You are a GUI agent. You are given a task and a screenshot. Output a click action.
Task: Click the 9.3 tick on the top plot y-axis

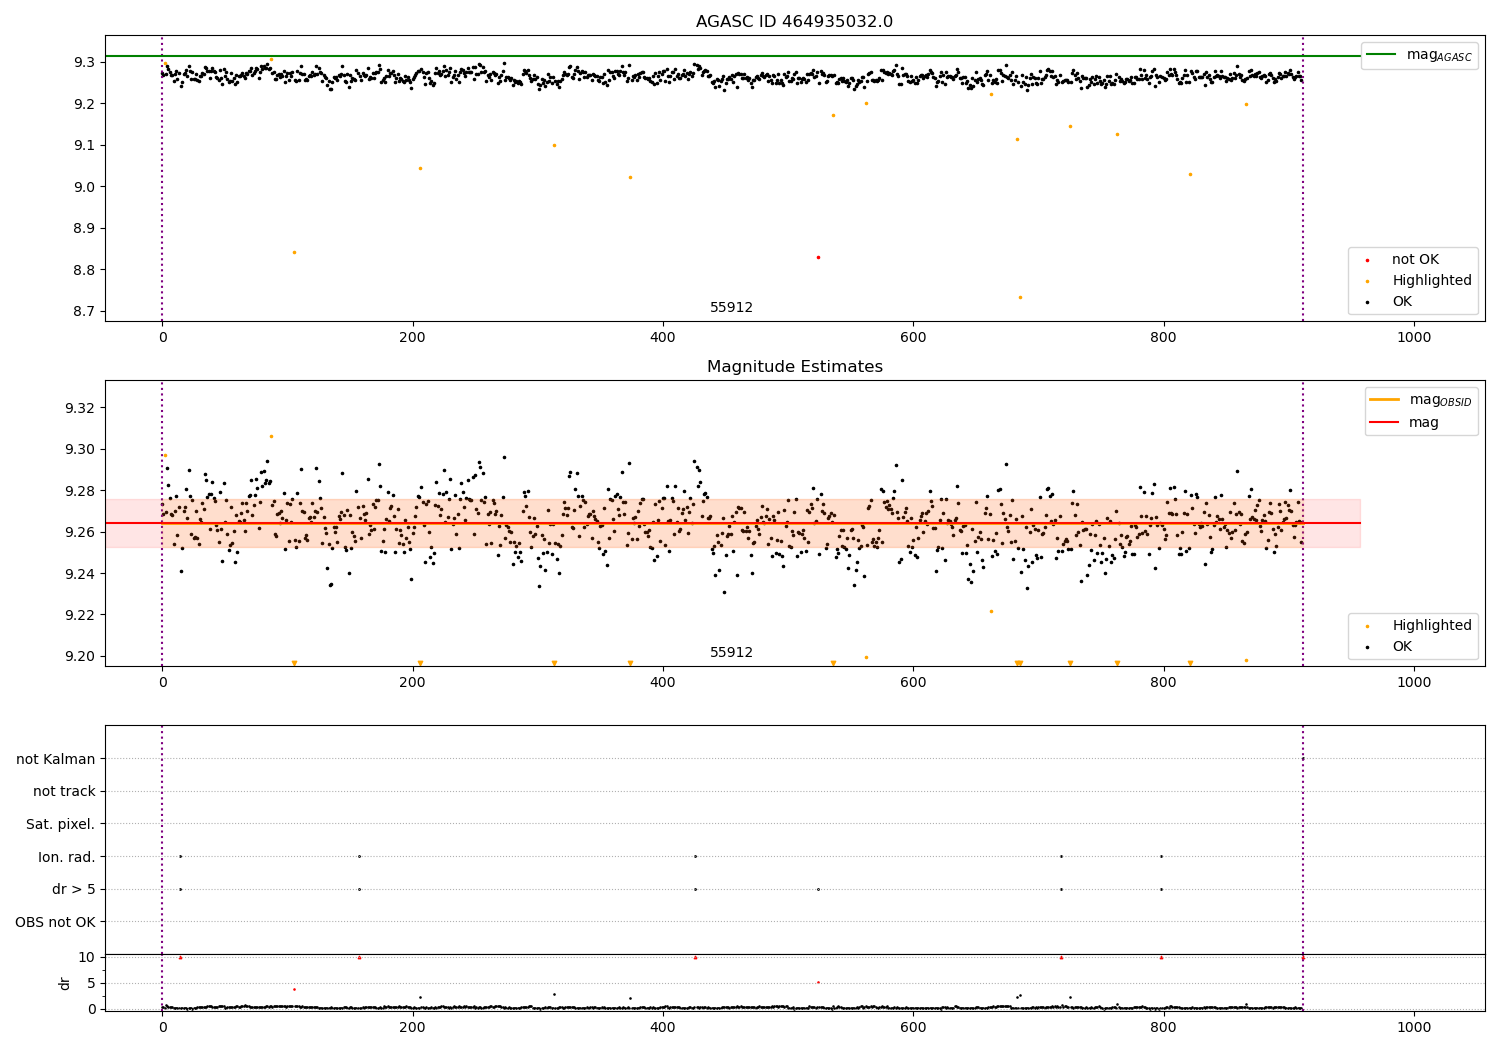(x=85, y=63)
